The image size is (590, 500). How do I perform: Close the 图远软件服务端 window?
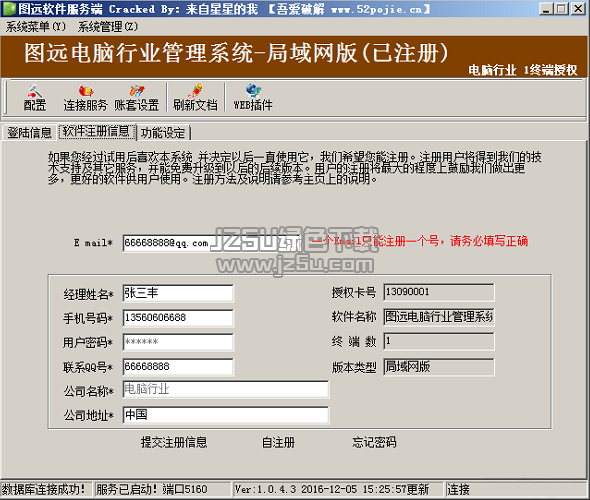point(578,9)
